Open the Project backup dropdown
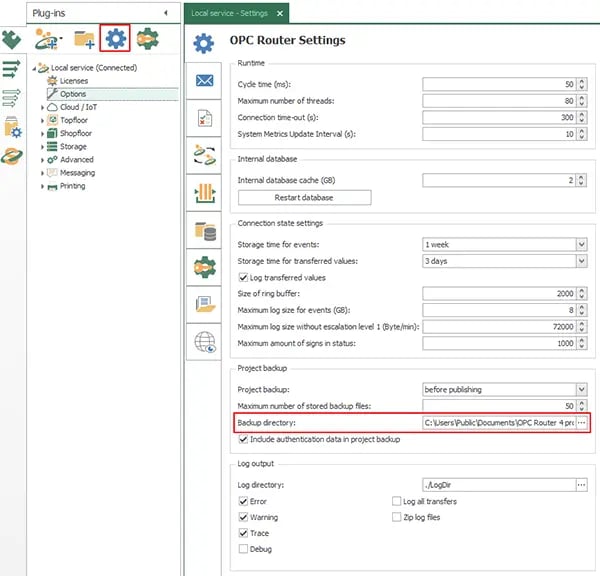Image resolution: width=600 pixels, height=576 pixels. [x=581, y=389]
